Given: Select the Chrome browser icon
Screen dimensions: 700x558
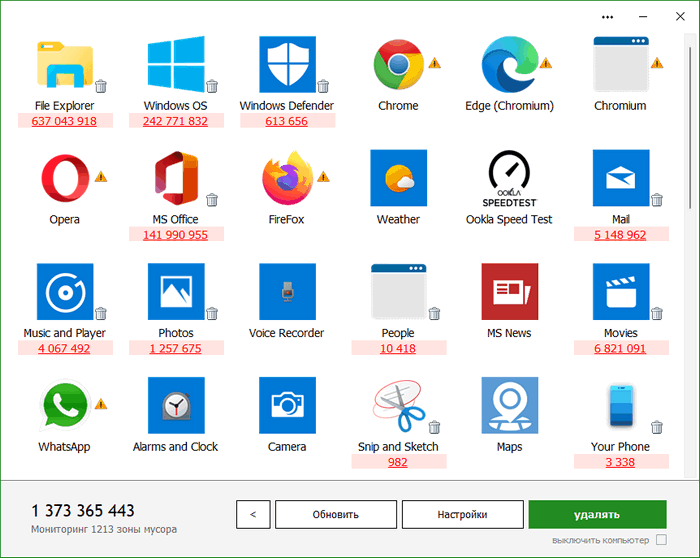Looking at the screenshot, I should [x=399, y=64].
